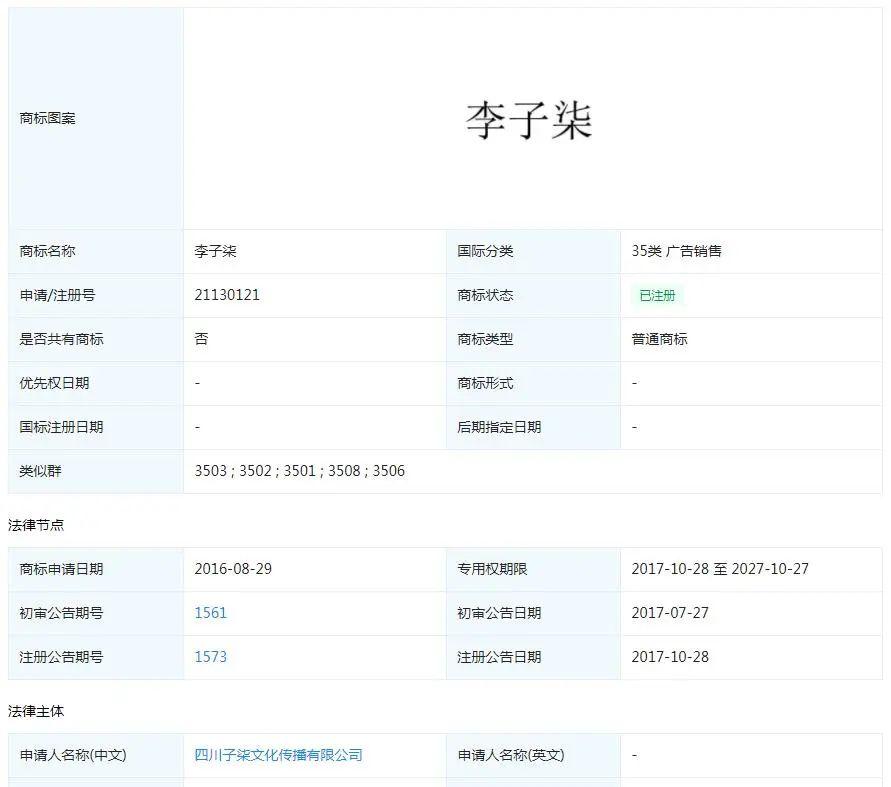Click the 是否共有商标 value 否
The image size is (891, 787).
click(201, 339)
